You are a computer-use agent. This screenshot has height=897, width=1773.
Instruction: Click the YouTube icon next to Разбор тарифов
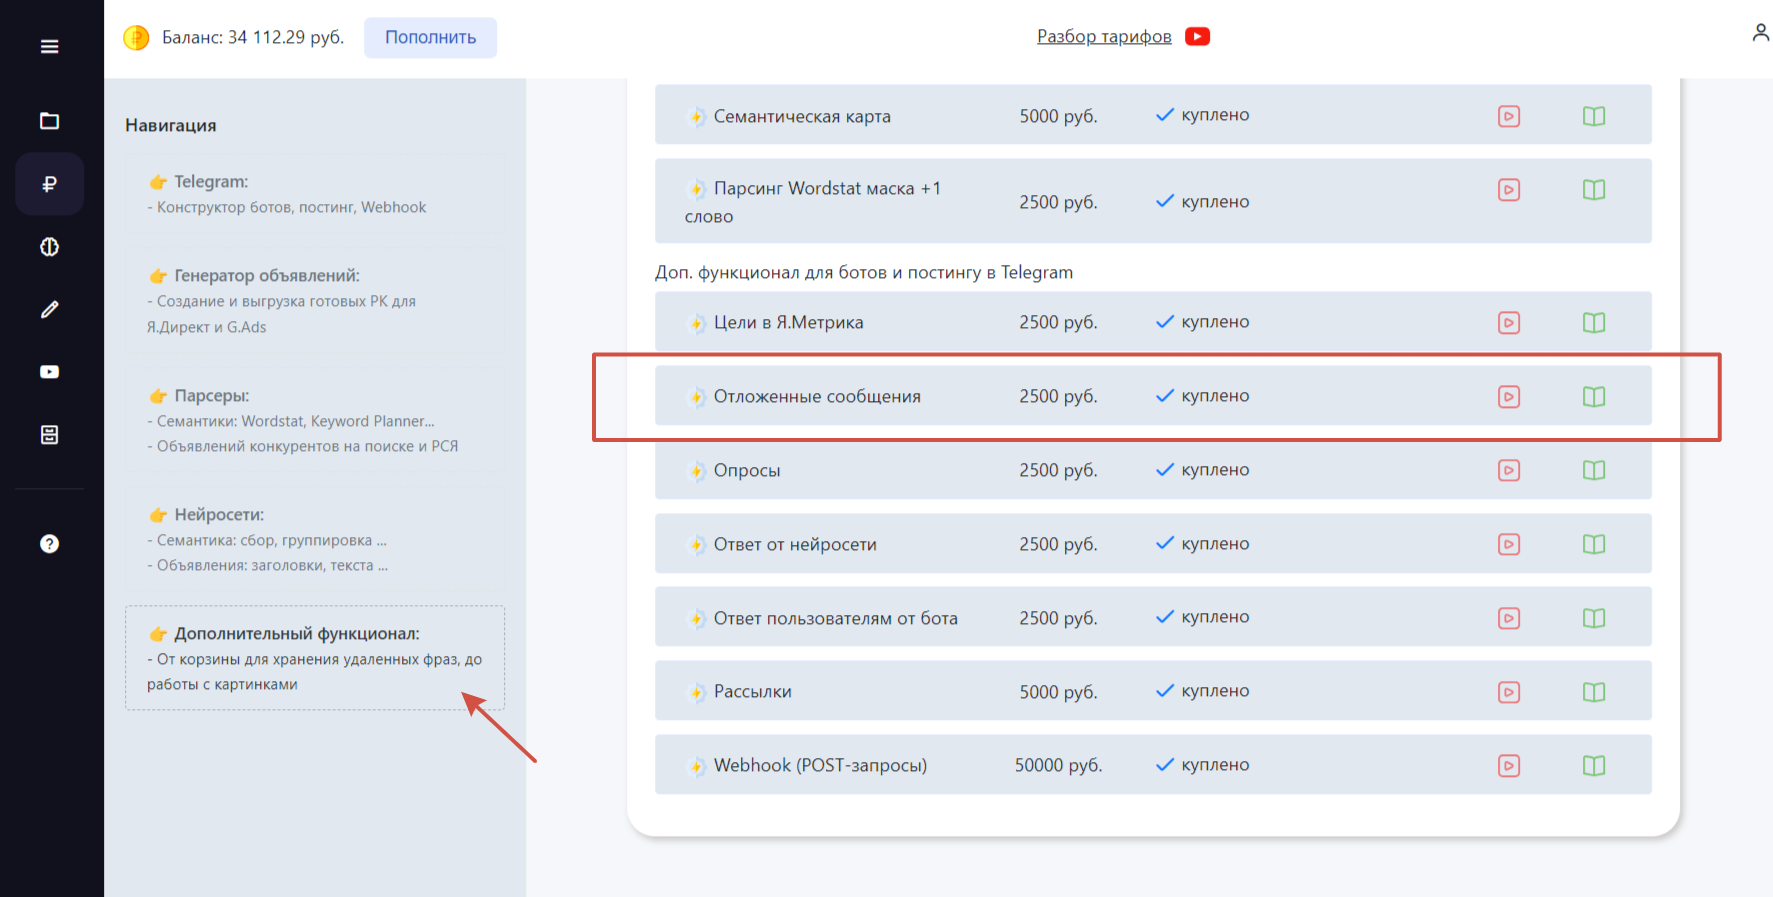[1197, 36]
